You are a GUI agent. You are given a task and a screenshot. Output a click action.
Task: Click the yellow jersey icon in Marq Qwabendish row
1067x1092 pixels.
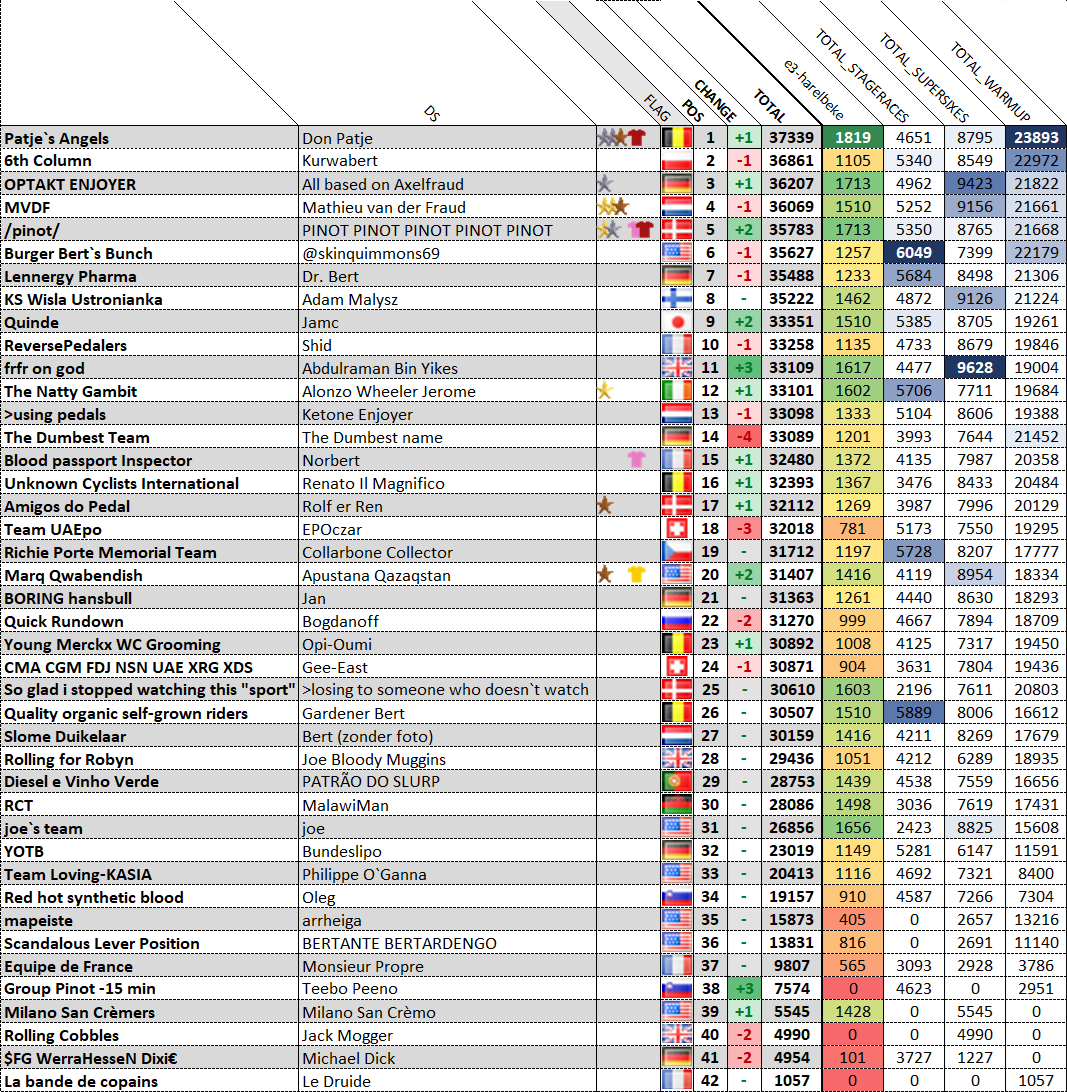637,574
